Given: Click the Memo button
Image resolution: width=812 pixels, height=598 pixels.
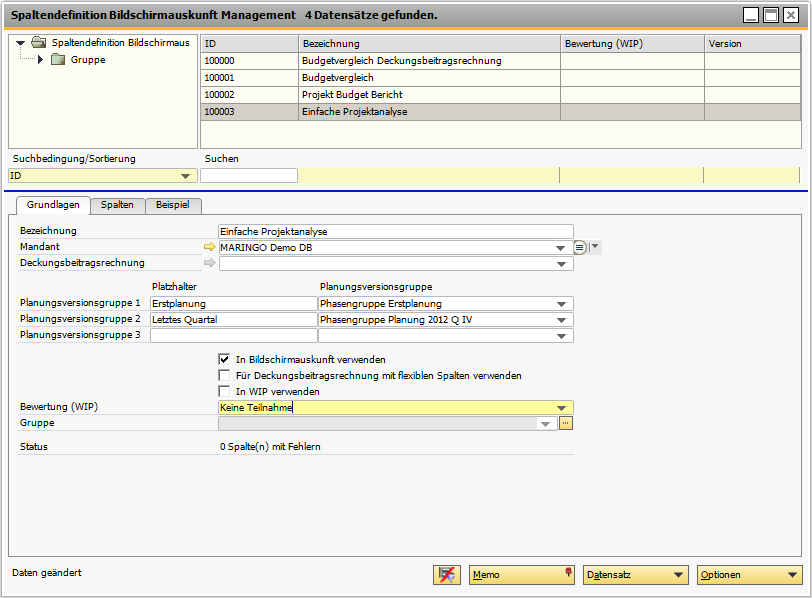Looking at the screenshot, I should [520, 575].
